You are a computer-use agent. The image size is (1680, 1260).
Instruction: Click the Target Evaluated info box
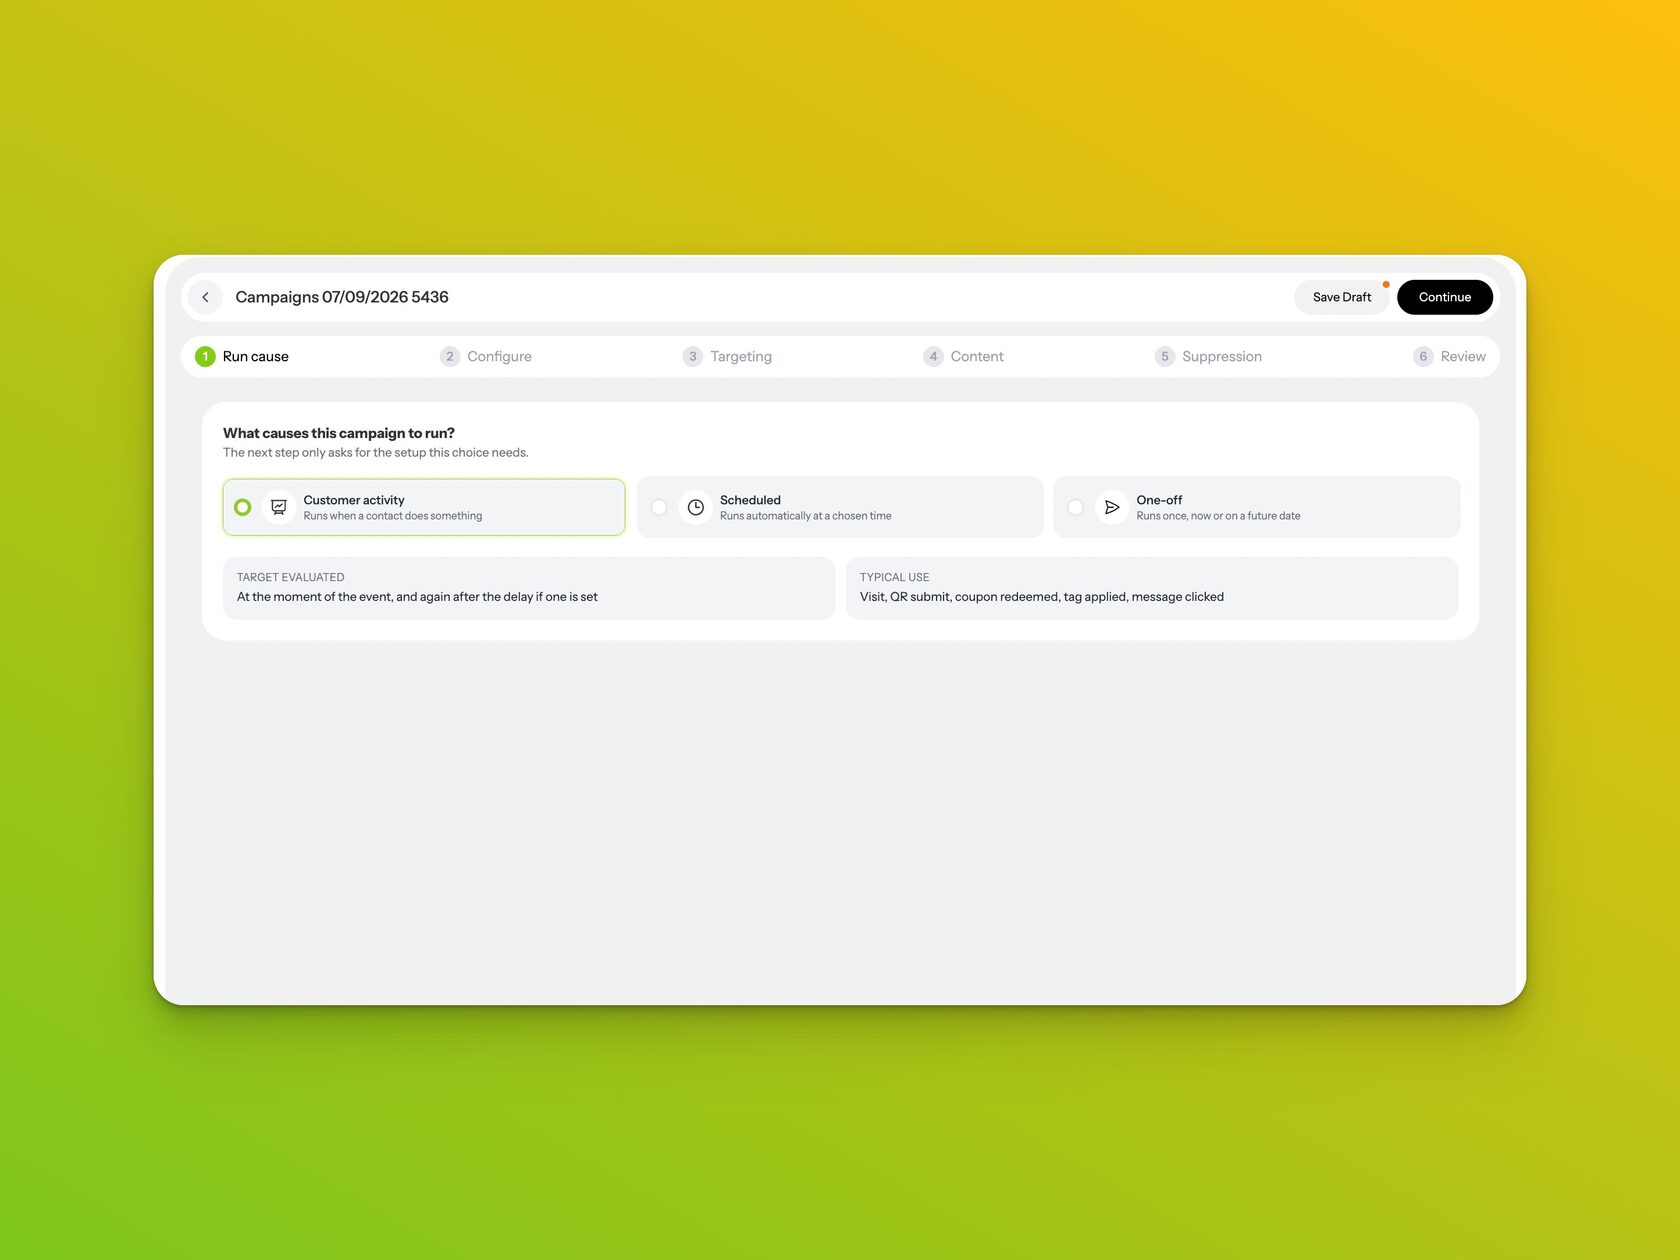pos(528,588)
